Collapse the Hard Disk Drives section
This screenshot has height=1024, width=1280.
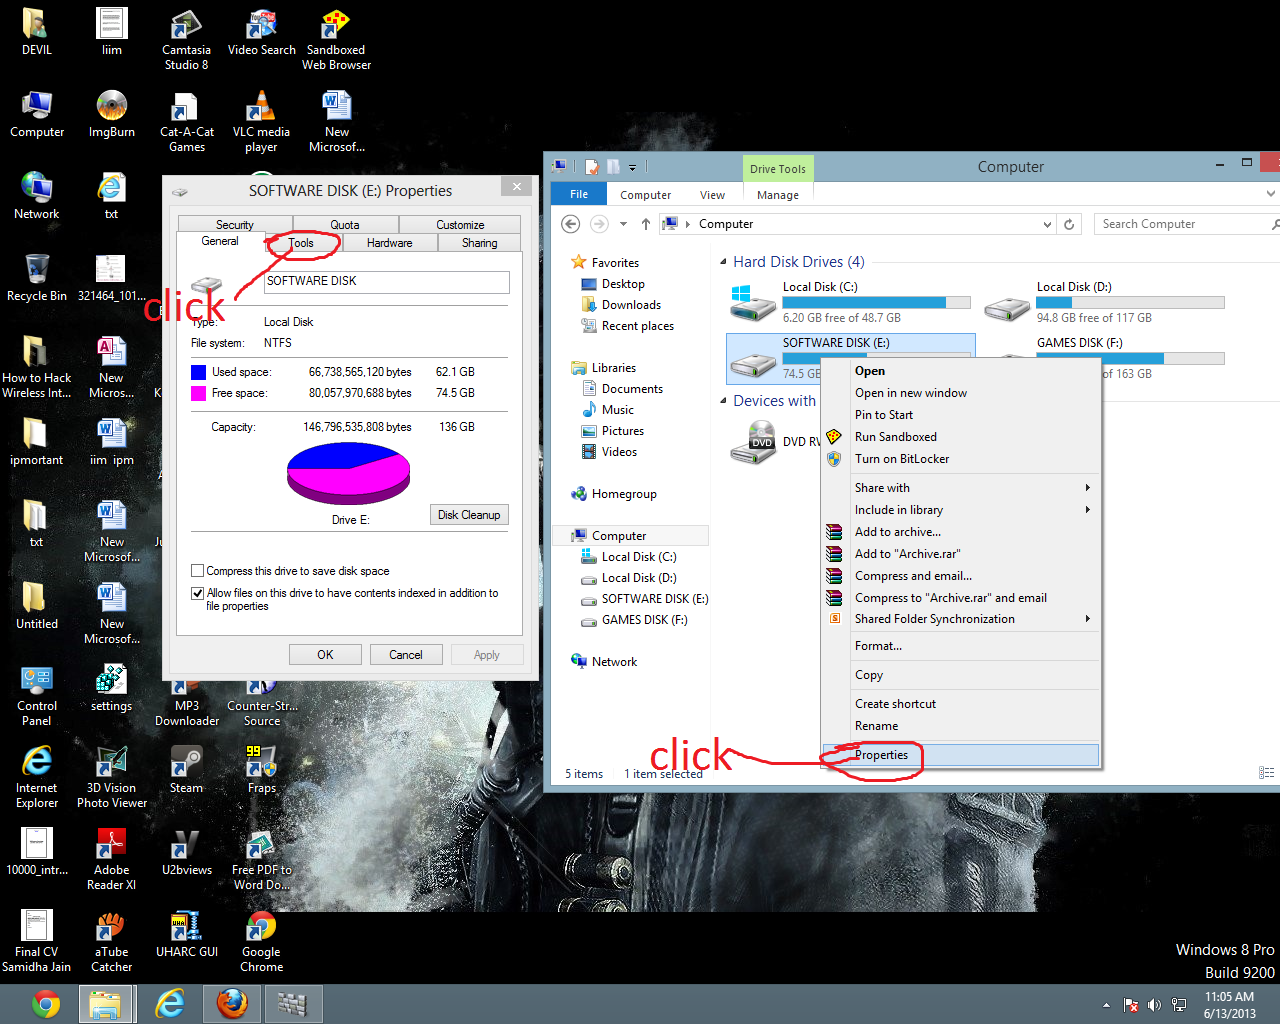coord(723,261)
